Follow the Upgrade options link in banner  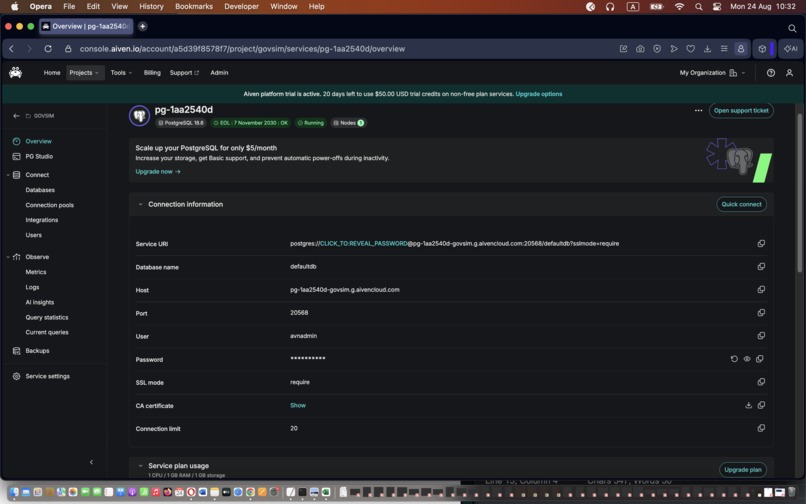[x=539, y=94]
